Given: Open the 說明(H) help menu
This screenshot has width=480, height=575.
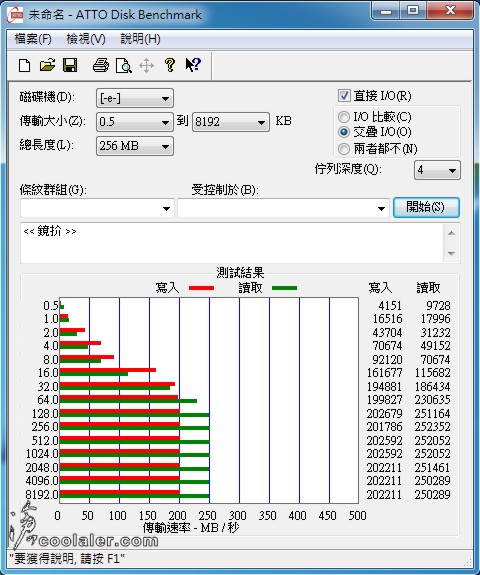Looking at the screenshot, I should [x=140, y=39].
